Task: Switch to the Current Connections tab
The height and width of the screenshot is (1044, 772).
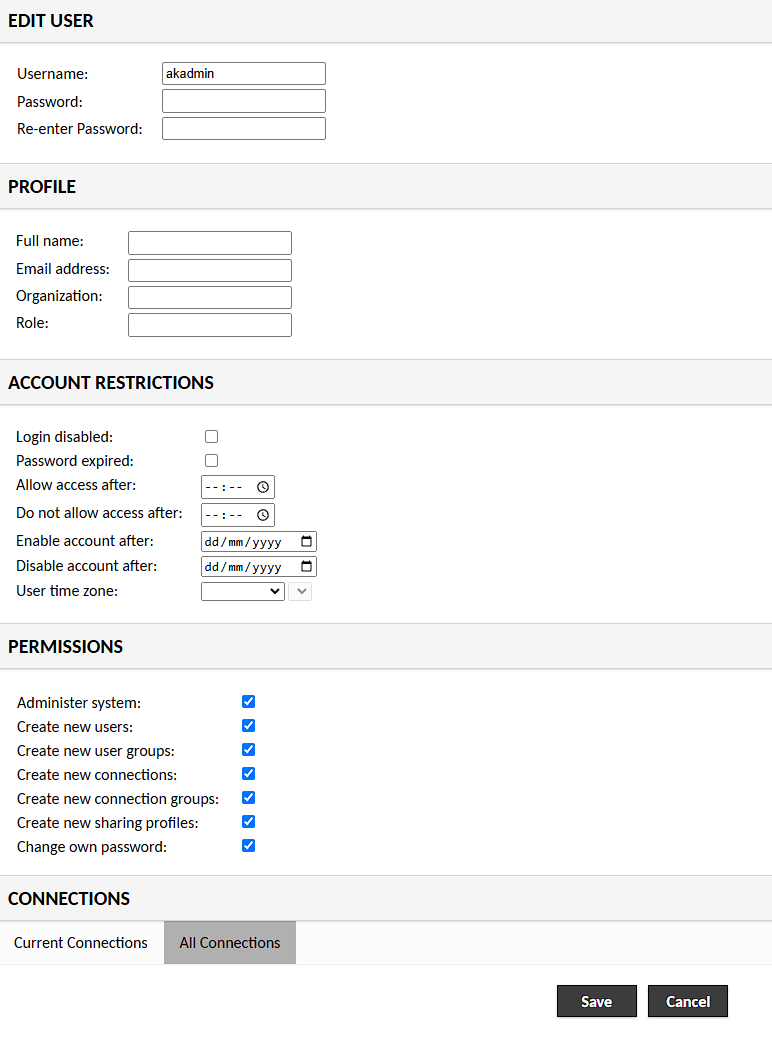Action: (x=81, y=943)
